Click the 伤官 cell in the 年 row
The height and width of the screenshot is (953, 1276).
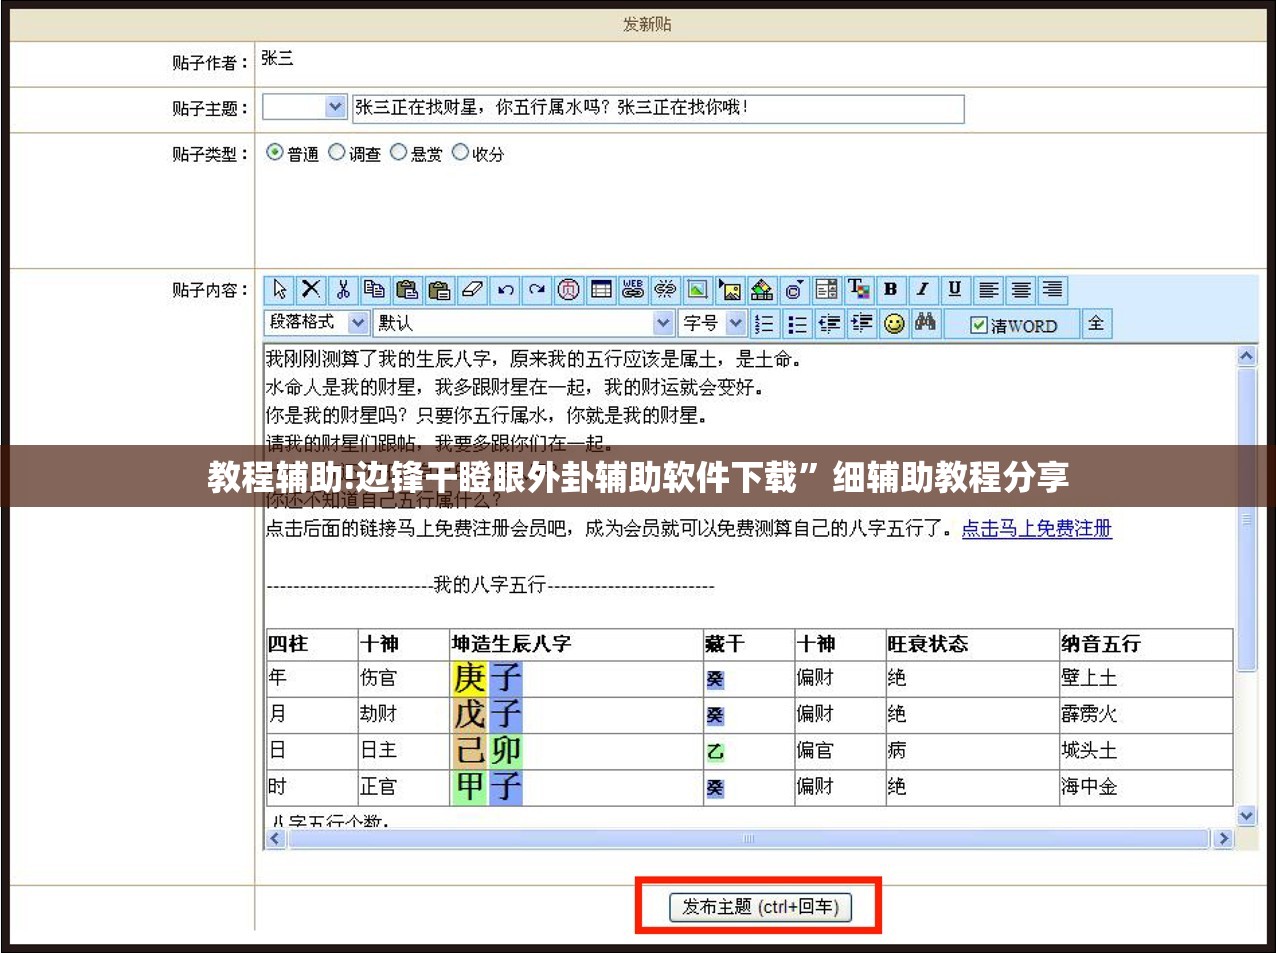pos(403,678)
